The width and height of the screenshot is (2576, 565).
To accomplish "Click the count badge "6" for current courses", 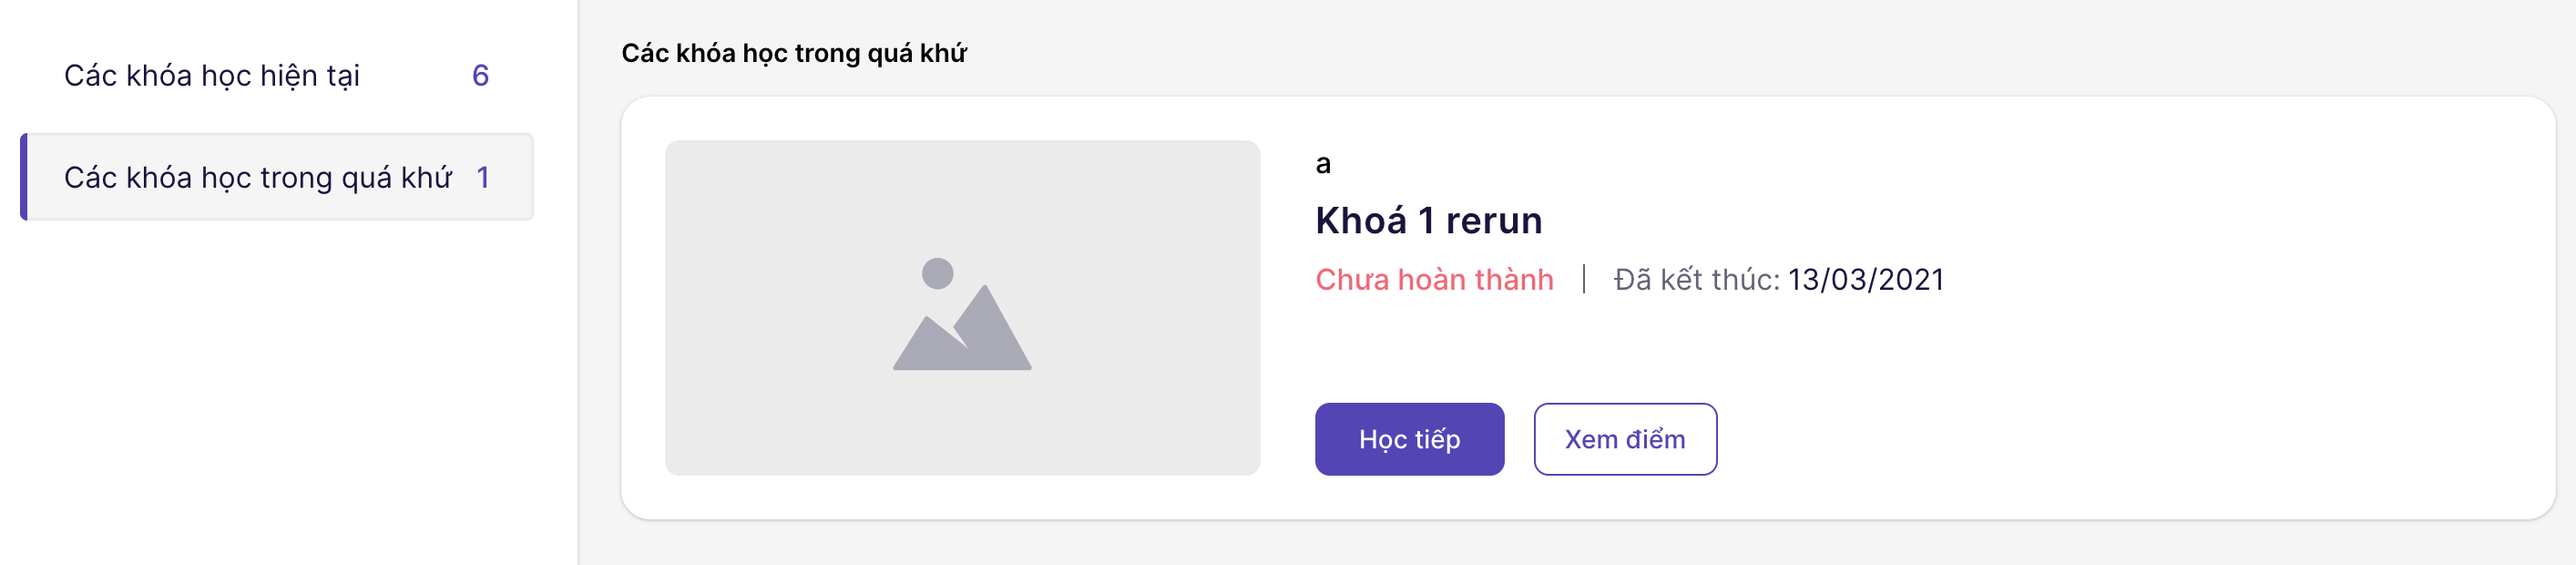I will [480, 76].
